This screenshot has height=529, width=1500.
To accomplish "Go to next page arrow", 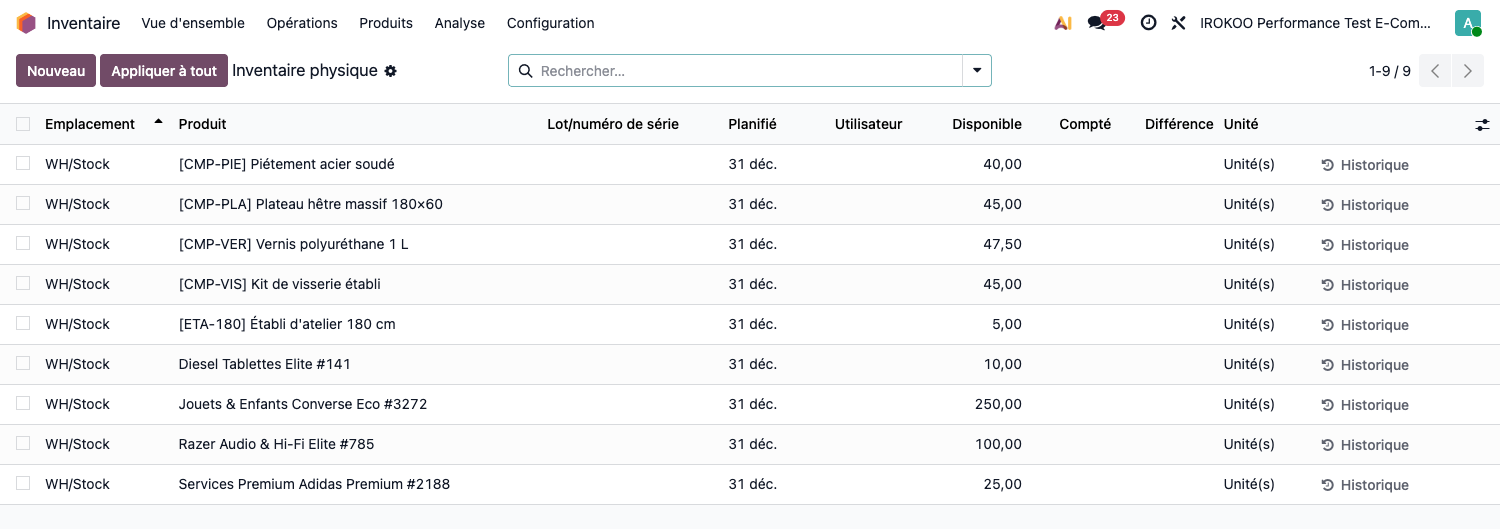I will (x=1467, y=71).
